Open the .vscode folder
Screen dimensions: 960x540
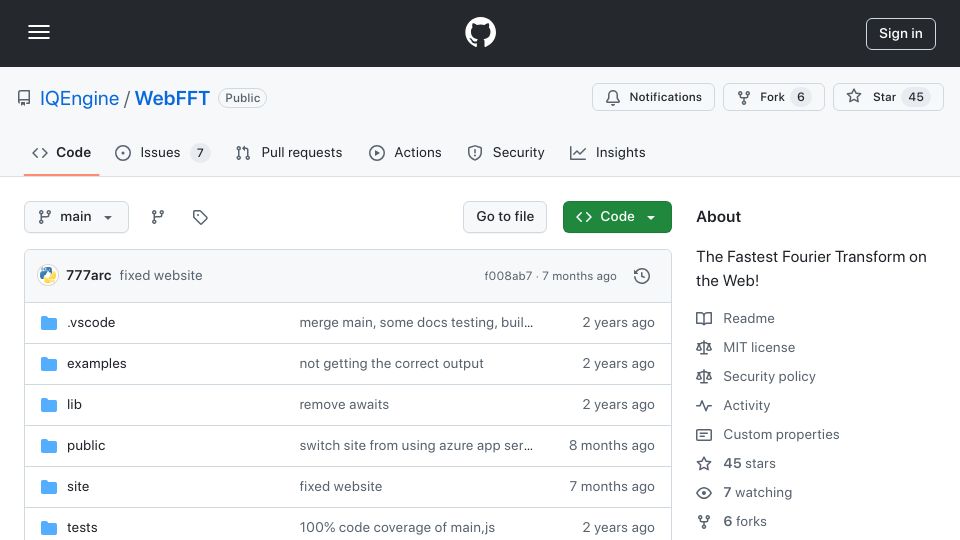click(x=91, y=323)
